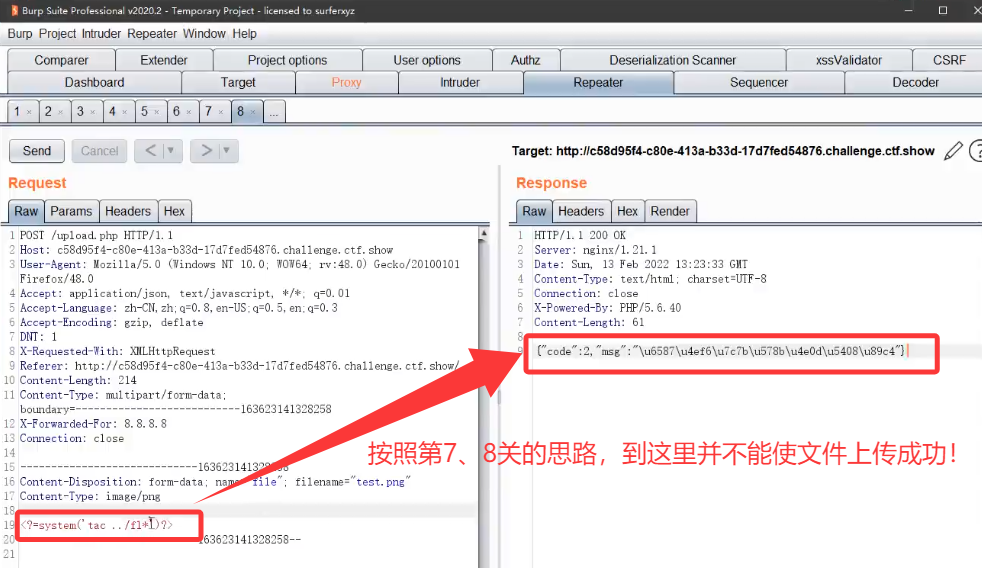
Task: Close Repeater tab 2
Action: 61,112
